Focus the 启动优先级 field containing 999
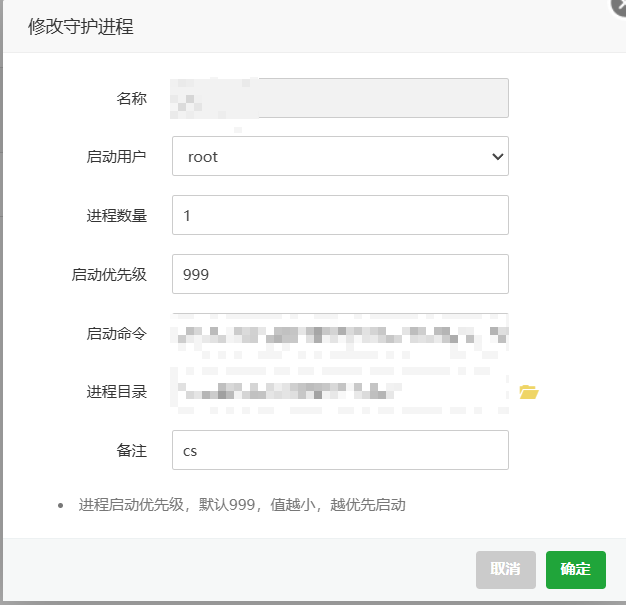The image size is (626, 605). pyautogui.click(x=340, y=274)
